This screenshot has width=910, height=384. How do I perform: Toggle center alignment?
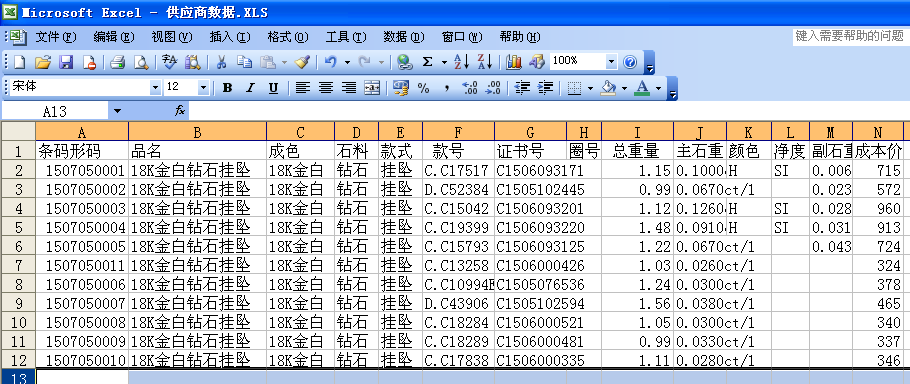[x=326, y=88]
